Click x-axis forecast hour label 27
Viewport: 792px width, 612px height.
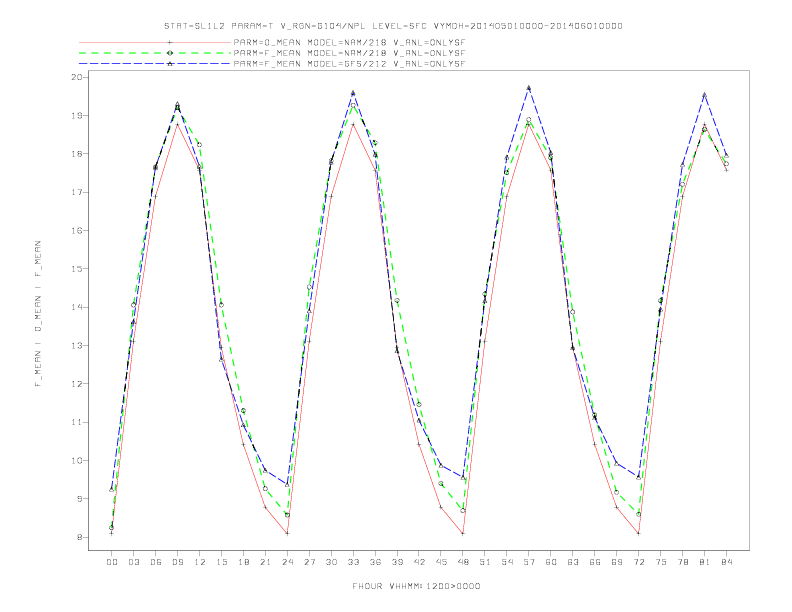tap(309, 562)
